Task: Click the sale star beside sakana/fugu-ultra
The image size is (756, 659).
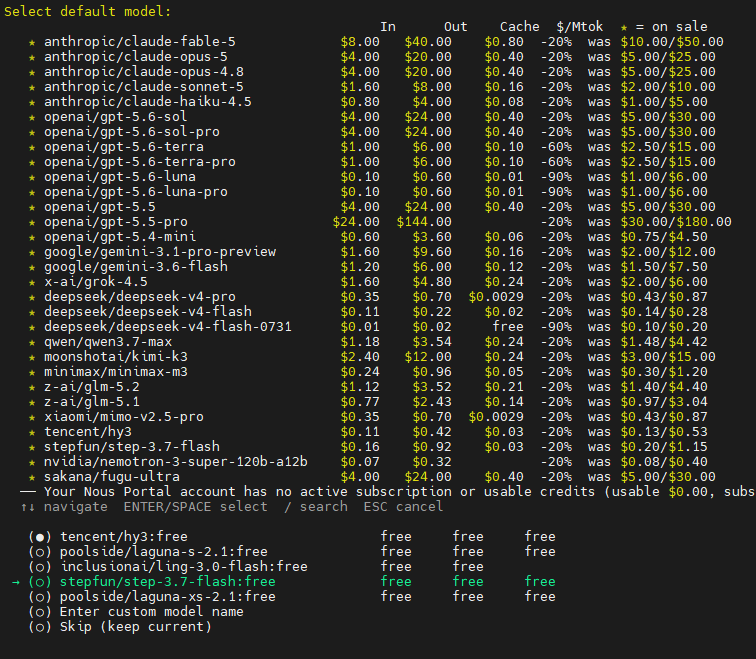Action: click(x=32, y=477)
